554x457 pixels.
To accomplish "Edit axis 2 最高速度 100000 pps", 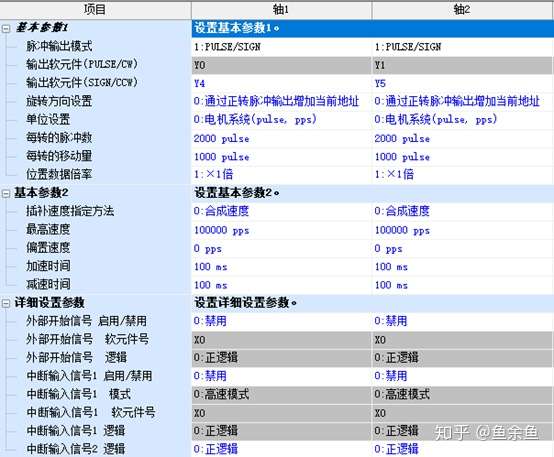I will pyautogui.click(x=462, y=230).
